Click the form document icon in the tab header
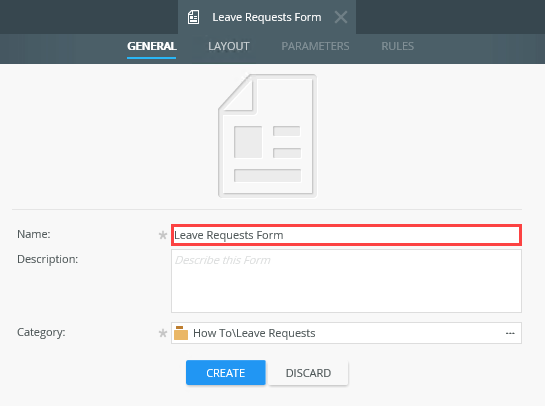Image resolution: width=545 pixels, height=406 pixels. click(x=193, y=17)
